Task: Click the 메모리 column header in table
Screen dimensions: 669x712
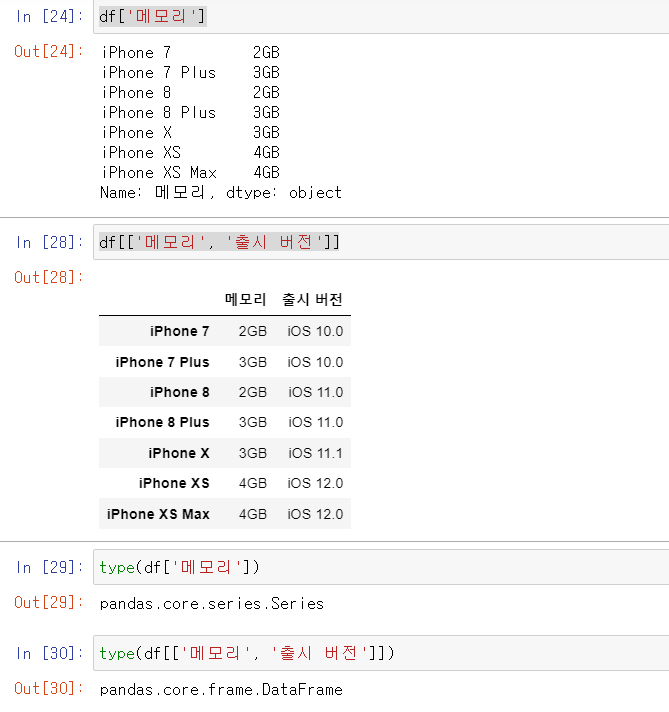Action: 245,300
